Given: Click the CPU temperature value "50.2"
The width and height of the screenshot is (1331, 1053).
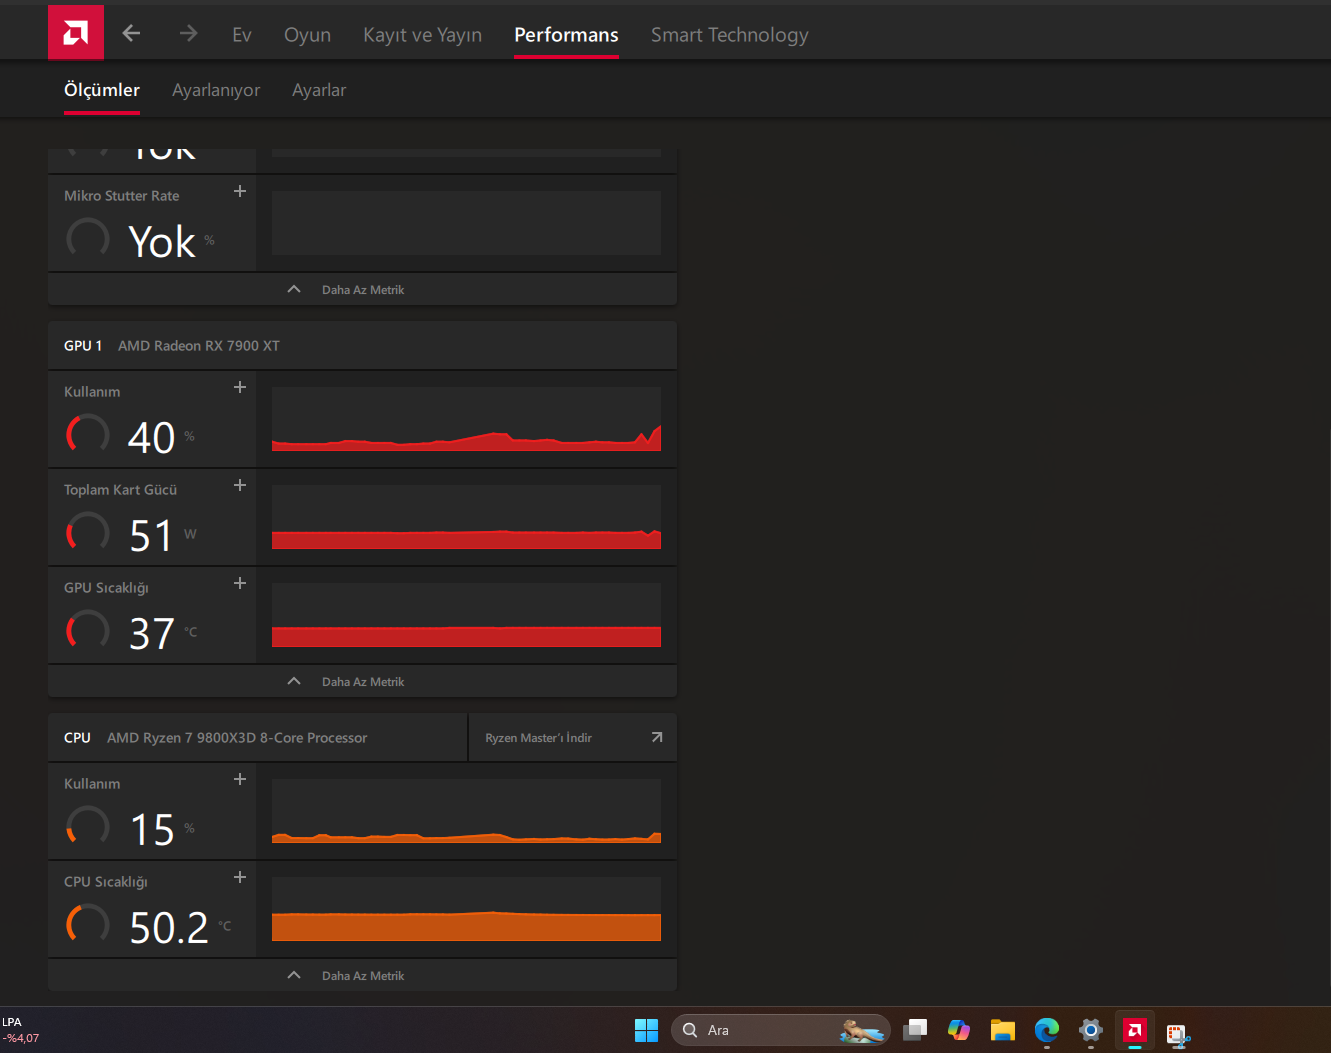Looking at the screenshot, I should [169, 928].
